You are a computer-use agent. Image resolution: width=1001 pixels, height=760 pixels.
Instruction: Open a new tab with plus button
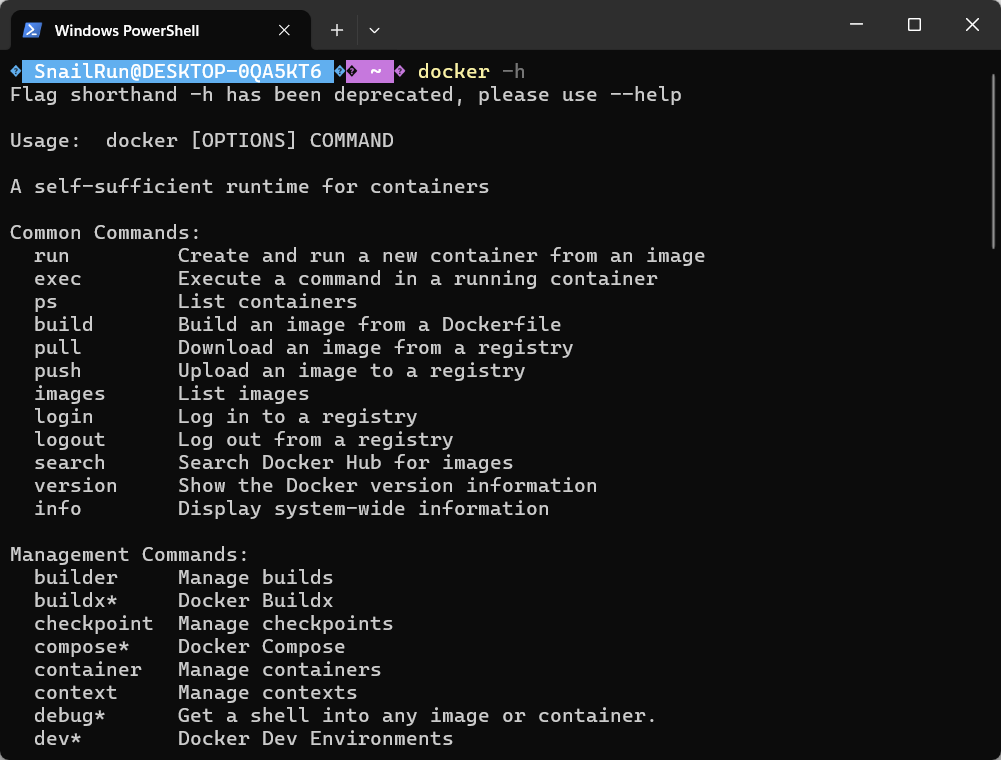click(337, 30)
